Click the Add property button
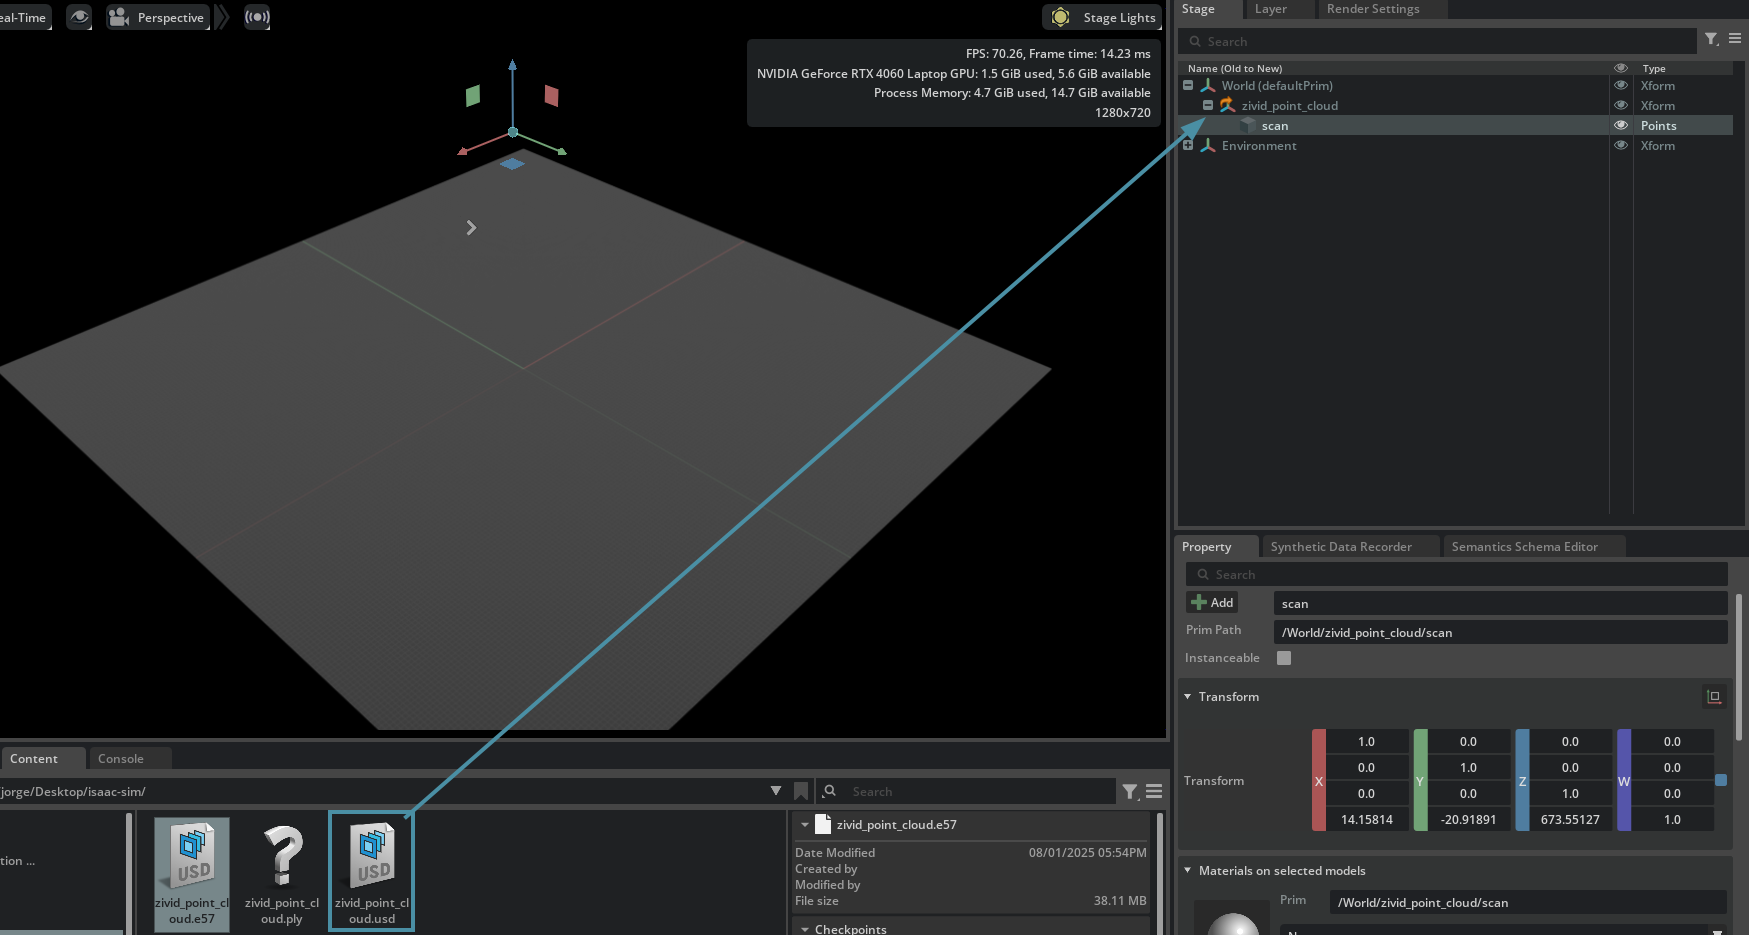The height and width of the screenshot is (935, 1749). [1212, 602]
